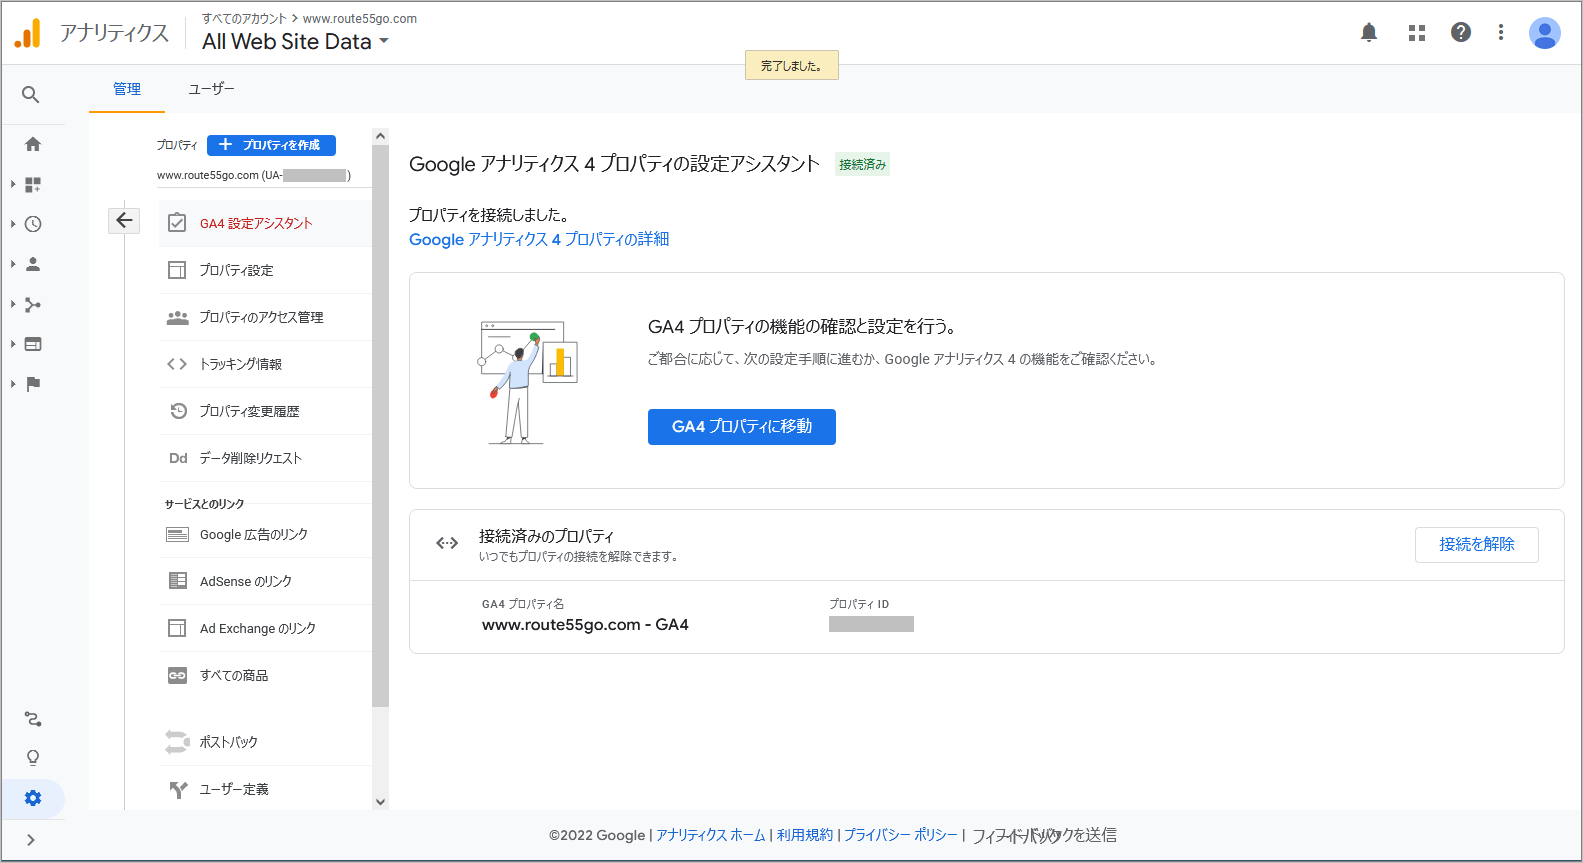Expand the Customization section arrow
The height and width of the screenshot is (863, 1583).
click(13, 184)
